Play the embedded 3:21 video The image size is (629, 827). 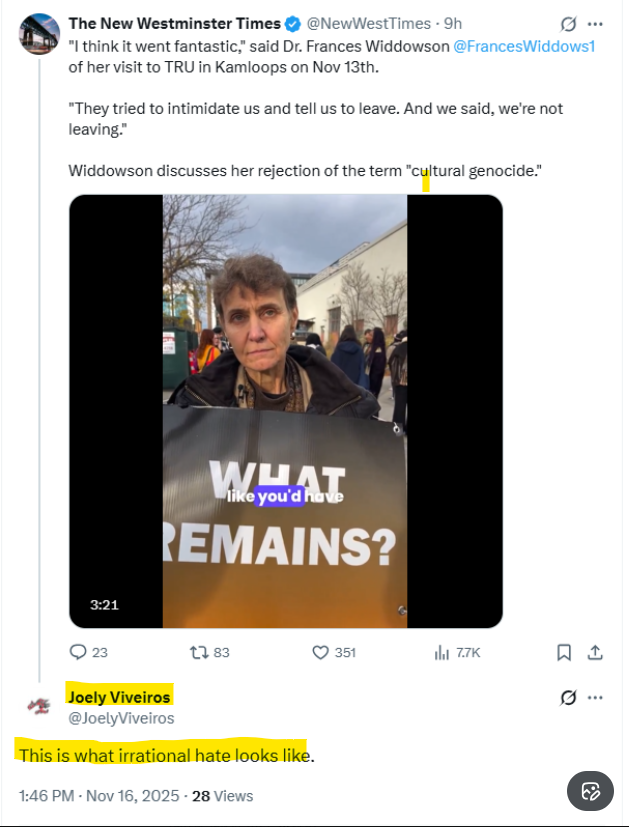[285, 410]
